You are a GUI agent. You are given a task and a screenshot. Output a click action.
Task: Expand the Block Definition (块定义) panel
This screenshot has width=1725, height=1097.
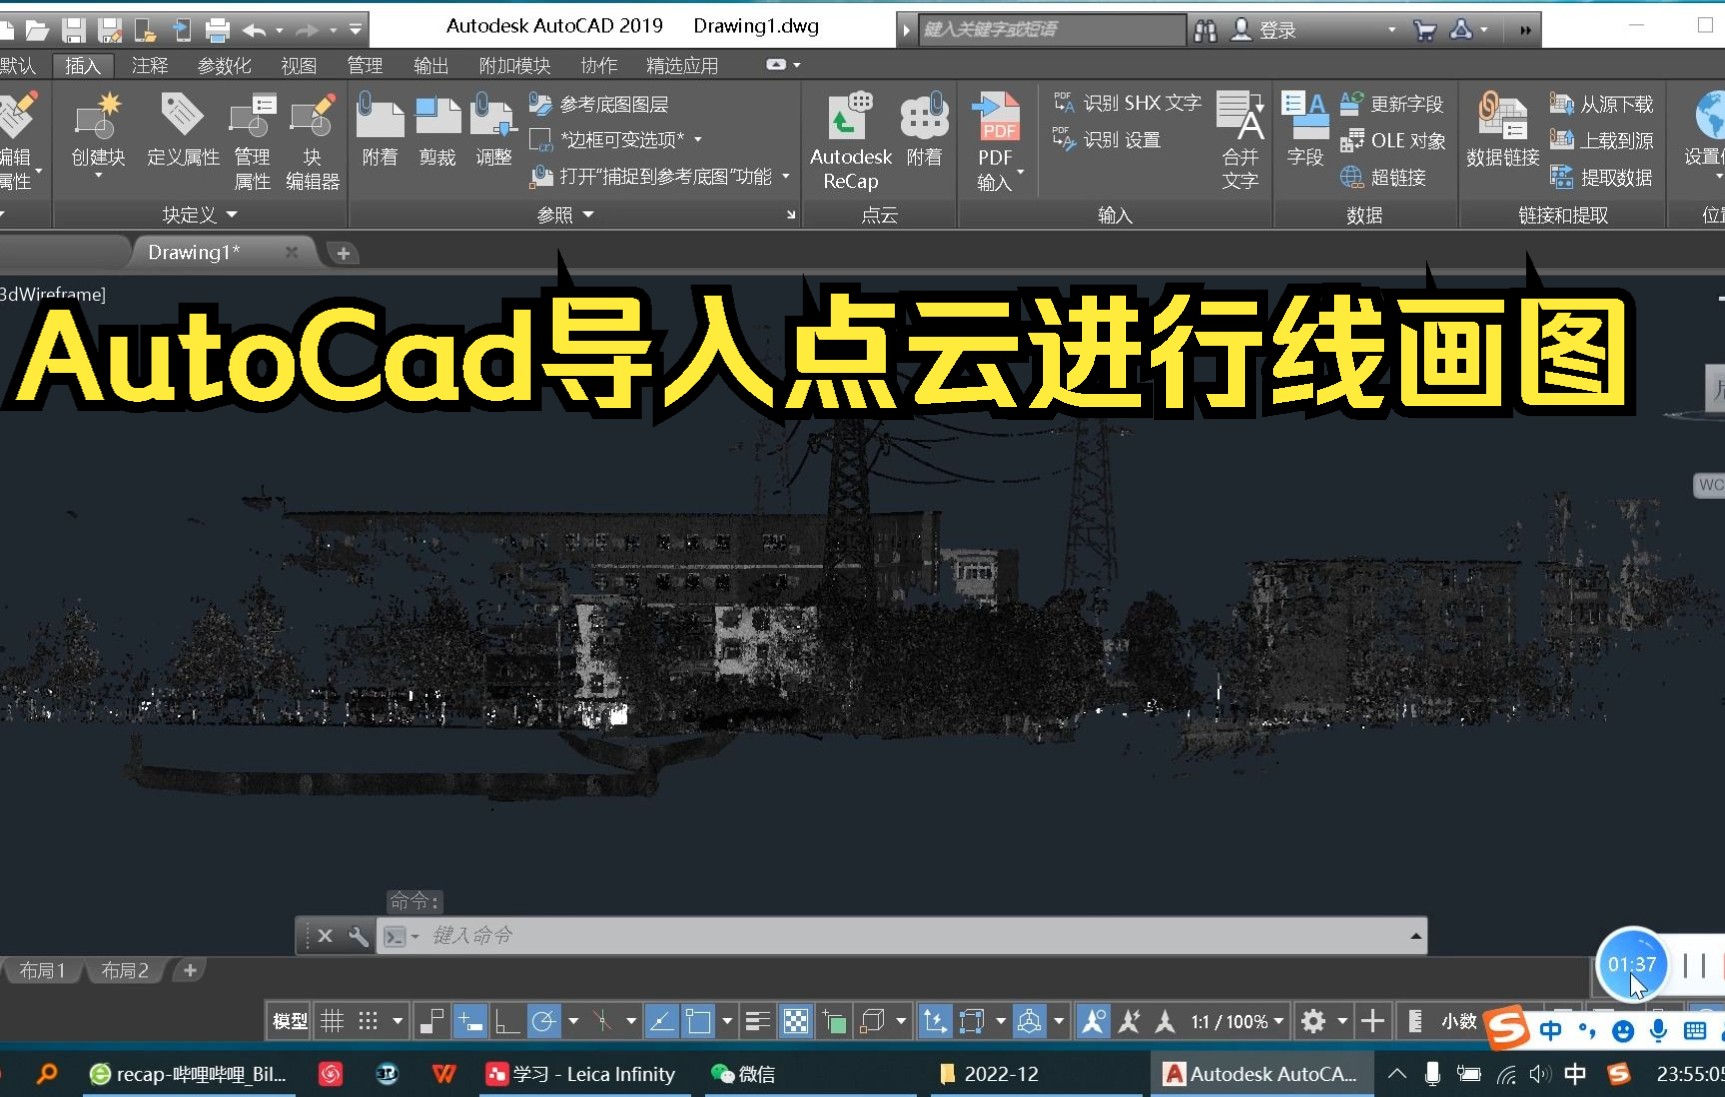(x=199, y=215)
